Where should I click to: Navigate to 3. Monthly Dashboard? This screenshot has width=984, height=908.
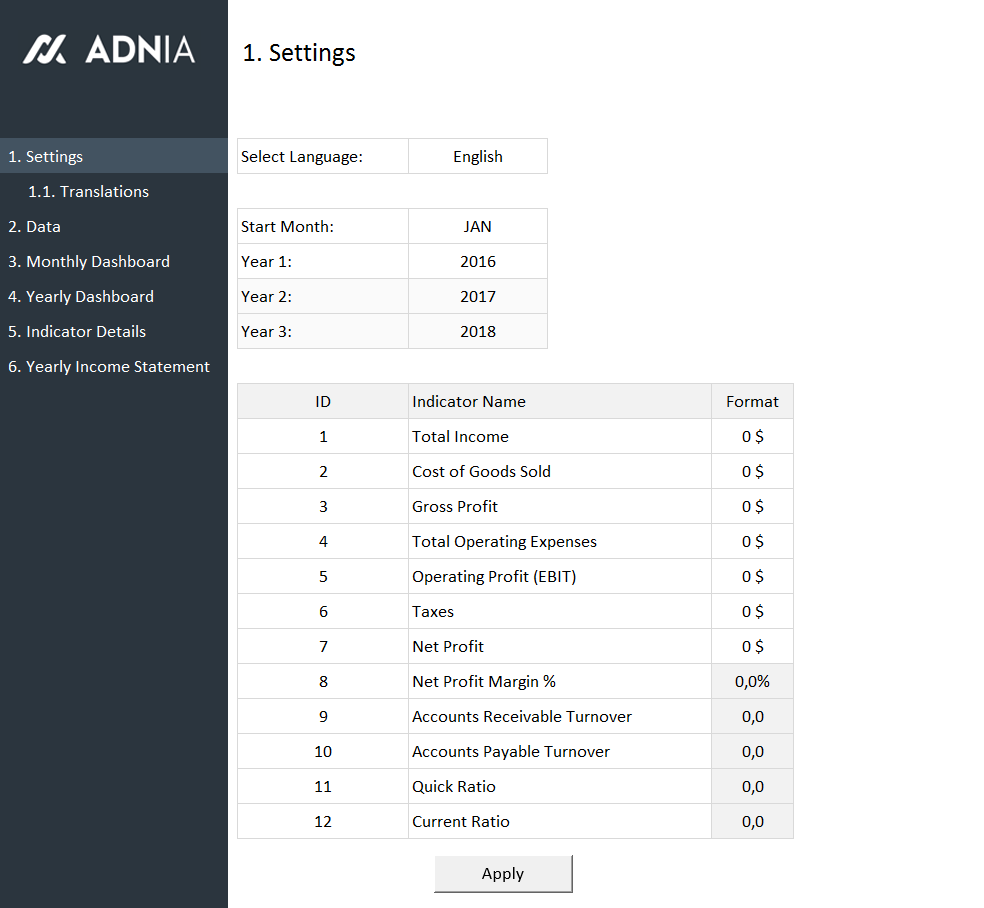pos(88,262)
